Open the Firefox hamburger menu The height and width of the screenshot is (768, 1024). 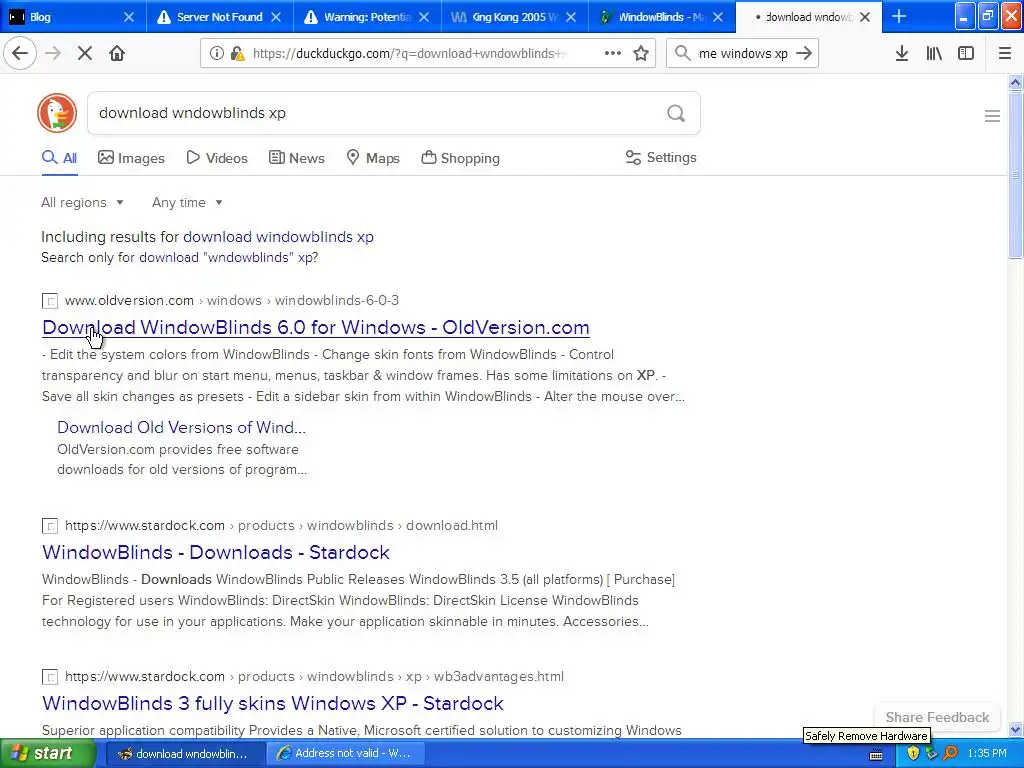coord(1005,54)
